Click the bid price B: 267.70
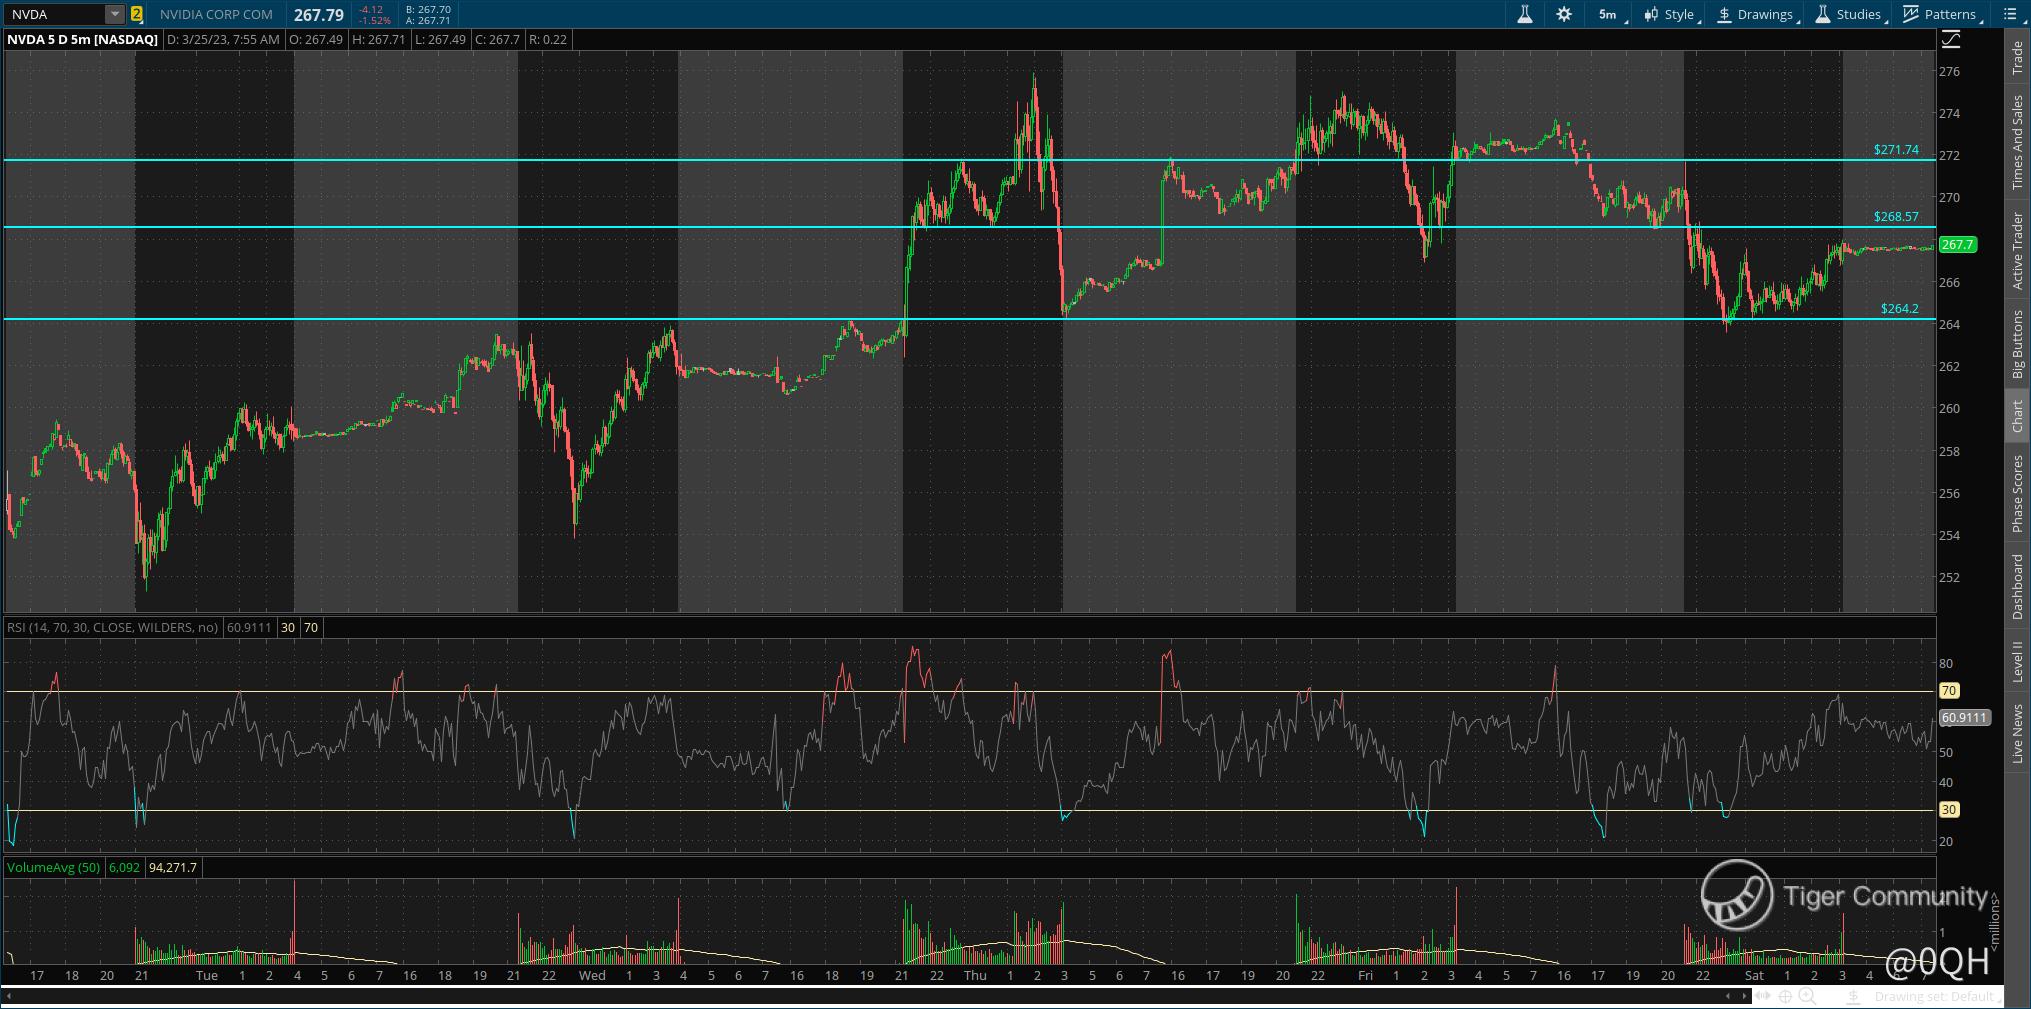Image resolution: width=2031 pixels, height=1009 pixels. [x=428, y=9]
